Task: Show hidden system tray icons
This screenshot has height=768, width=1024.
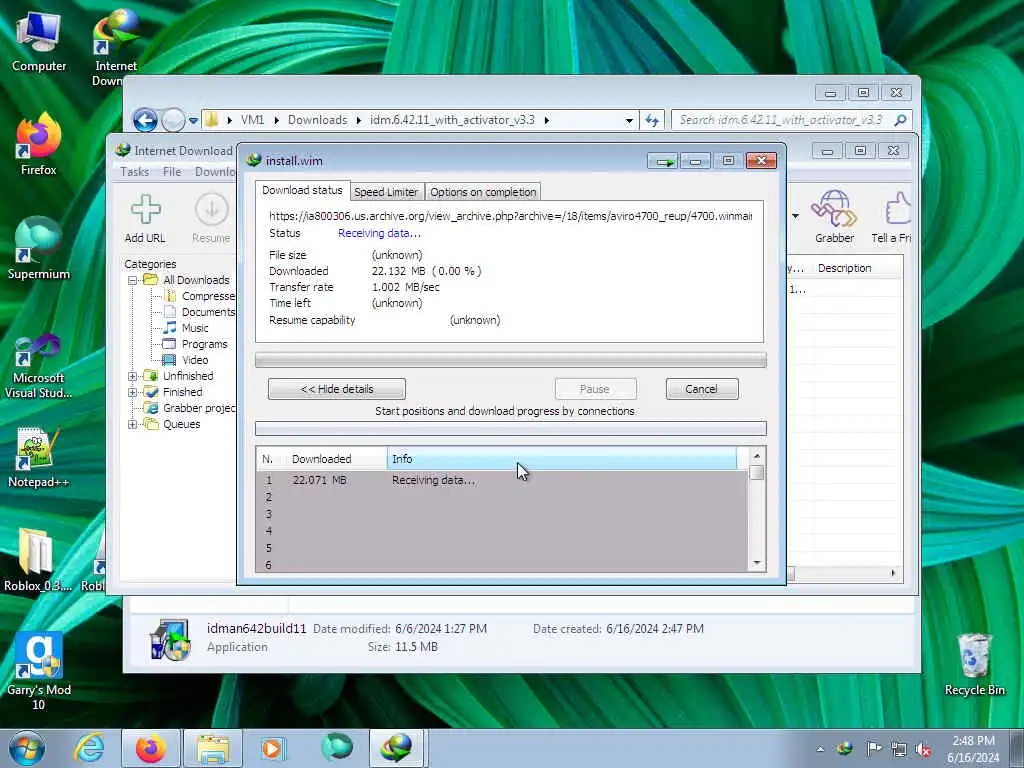Action: pos(820,749)
